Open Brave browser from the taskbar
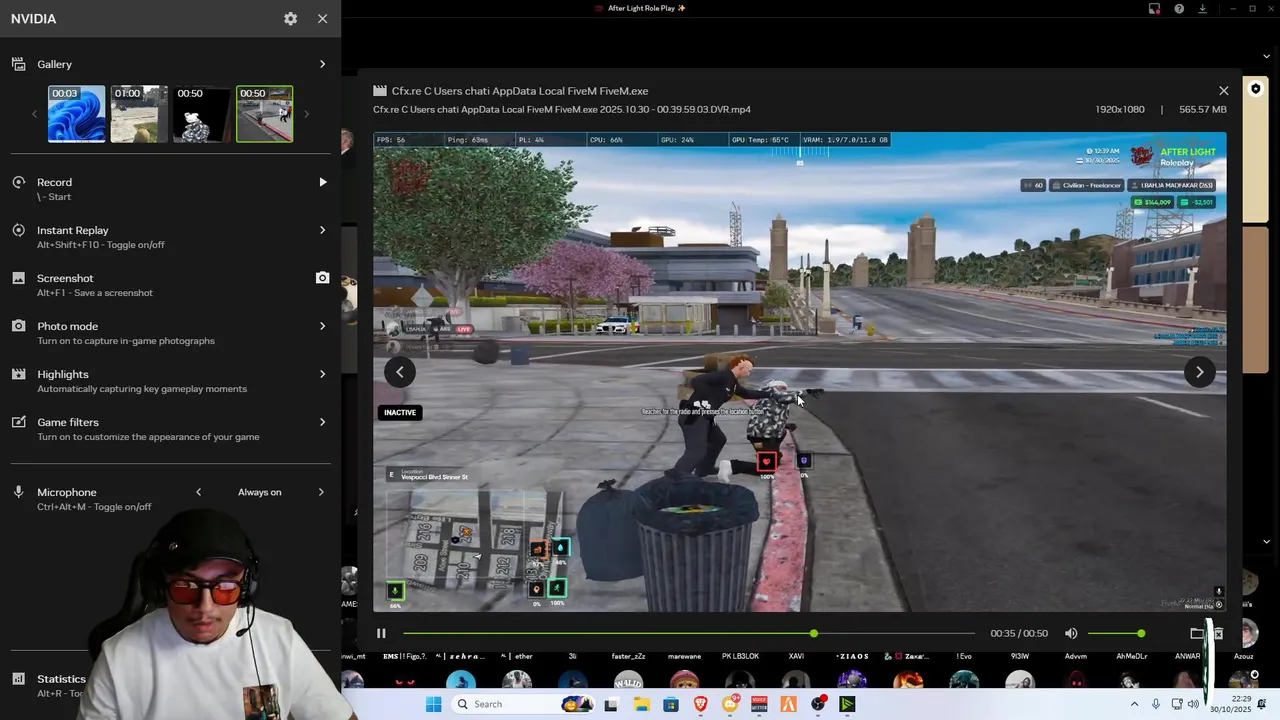The height and width of the screenshot is (720, 1280). point(700,704)
